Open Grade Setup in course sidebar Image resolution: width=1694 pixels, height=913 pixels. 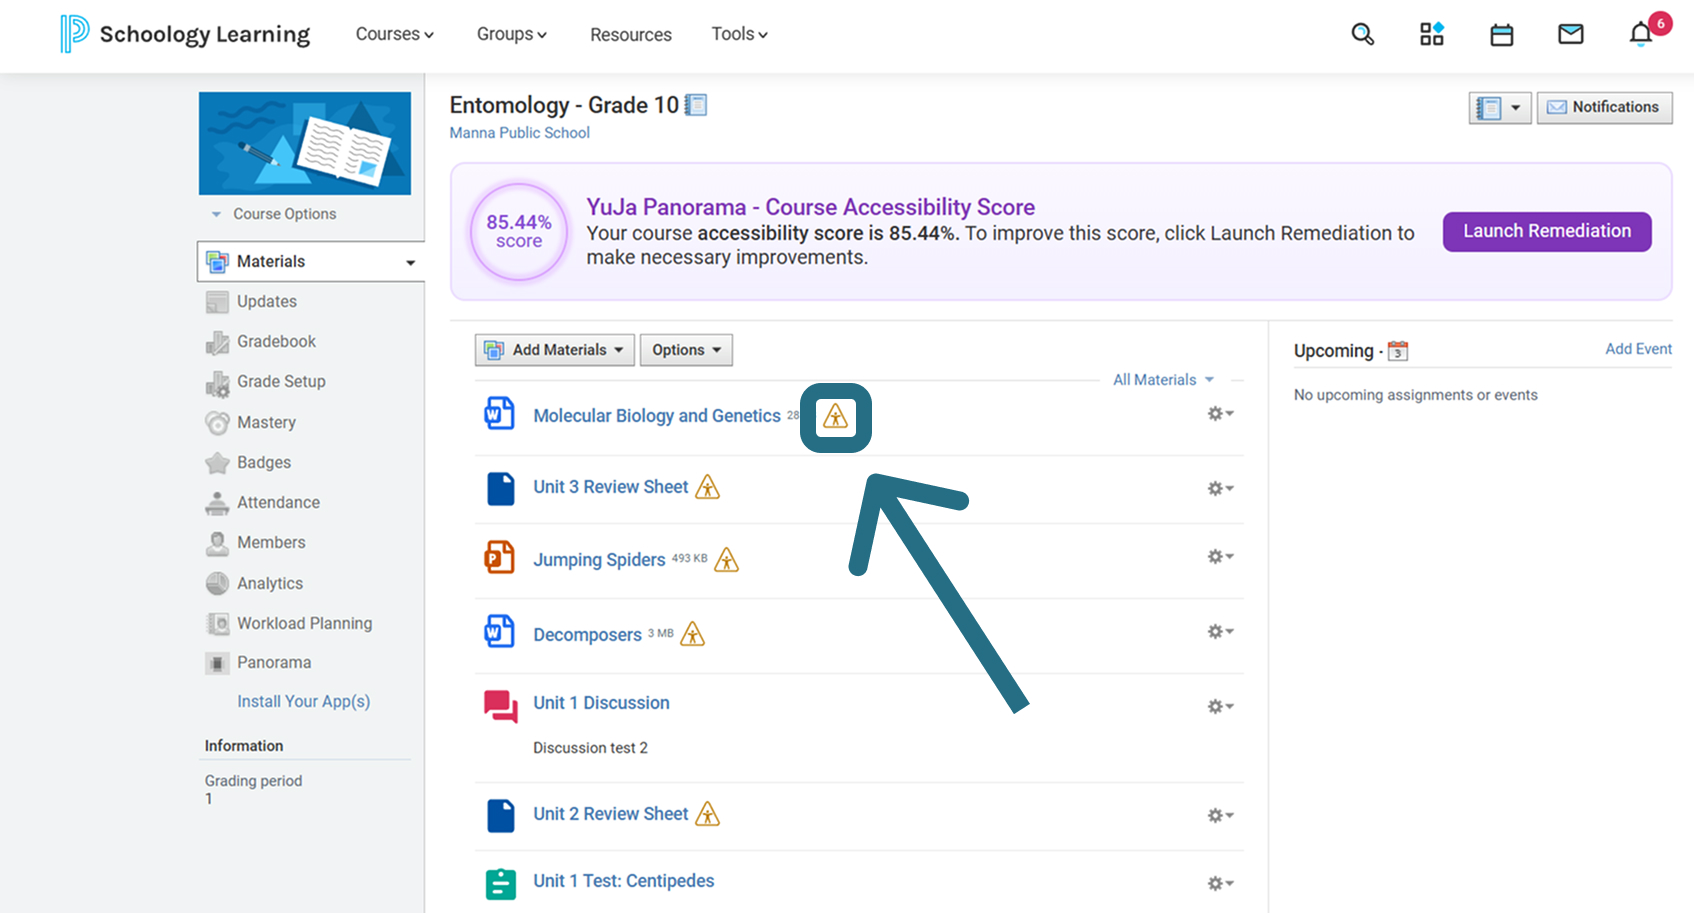click(281, 381)
